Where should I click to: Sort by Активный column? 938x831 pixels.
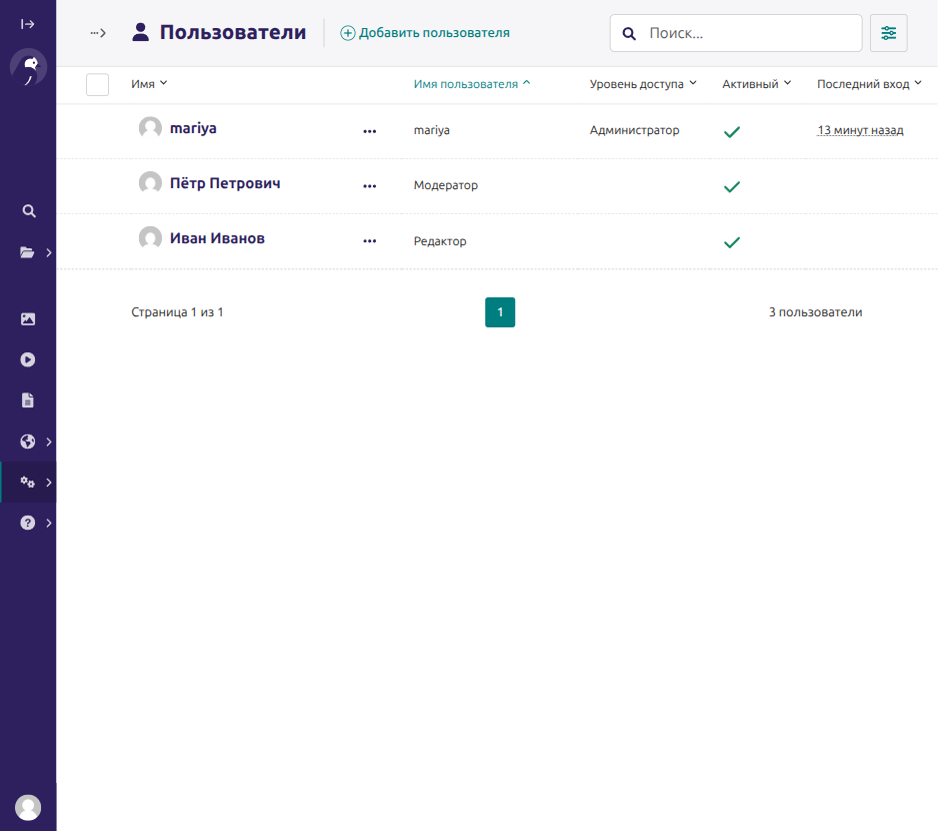pos(757,84)
